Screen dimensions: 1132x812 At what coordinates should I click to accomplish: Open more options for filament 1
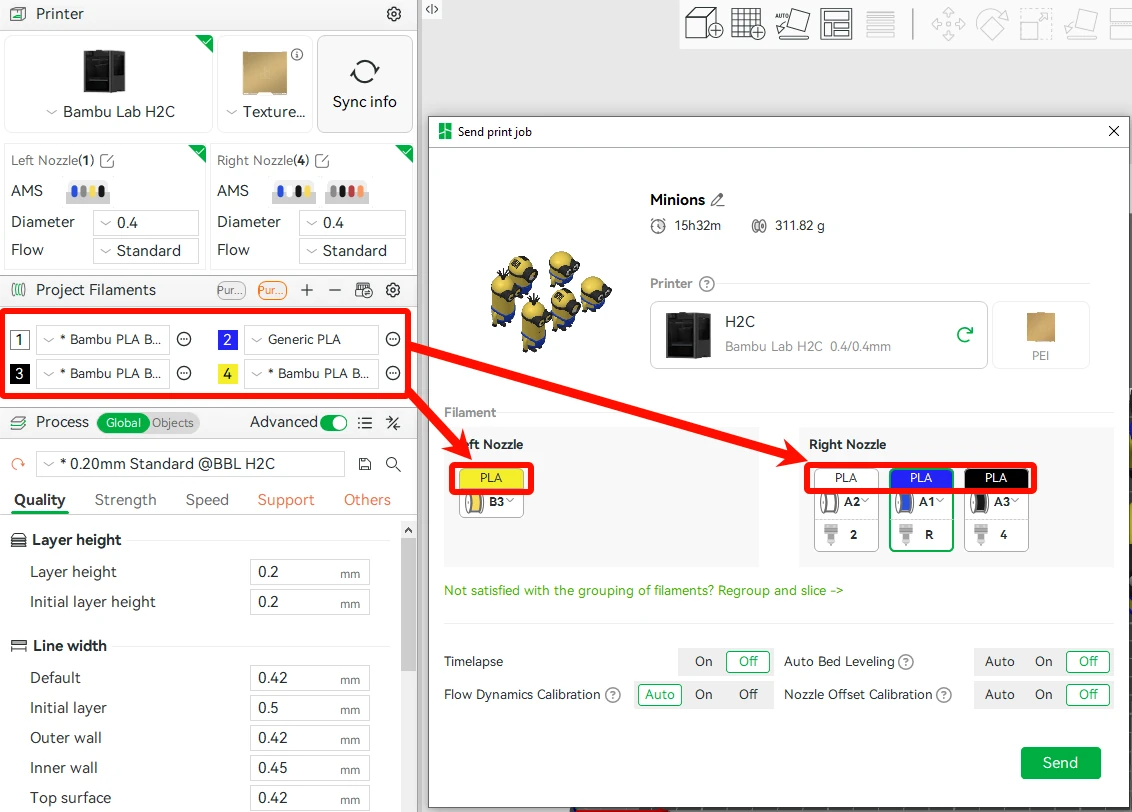(x=184, y=339)
